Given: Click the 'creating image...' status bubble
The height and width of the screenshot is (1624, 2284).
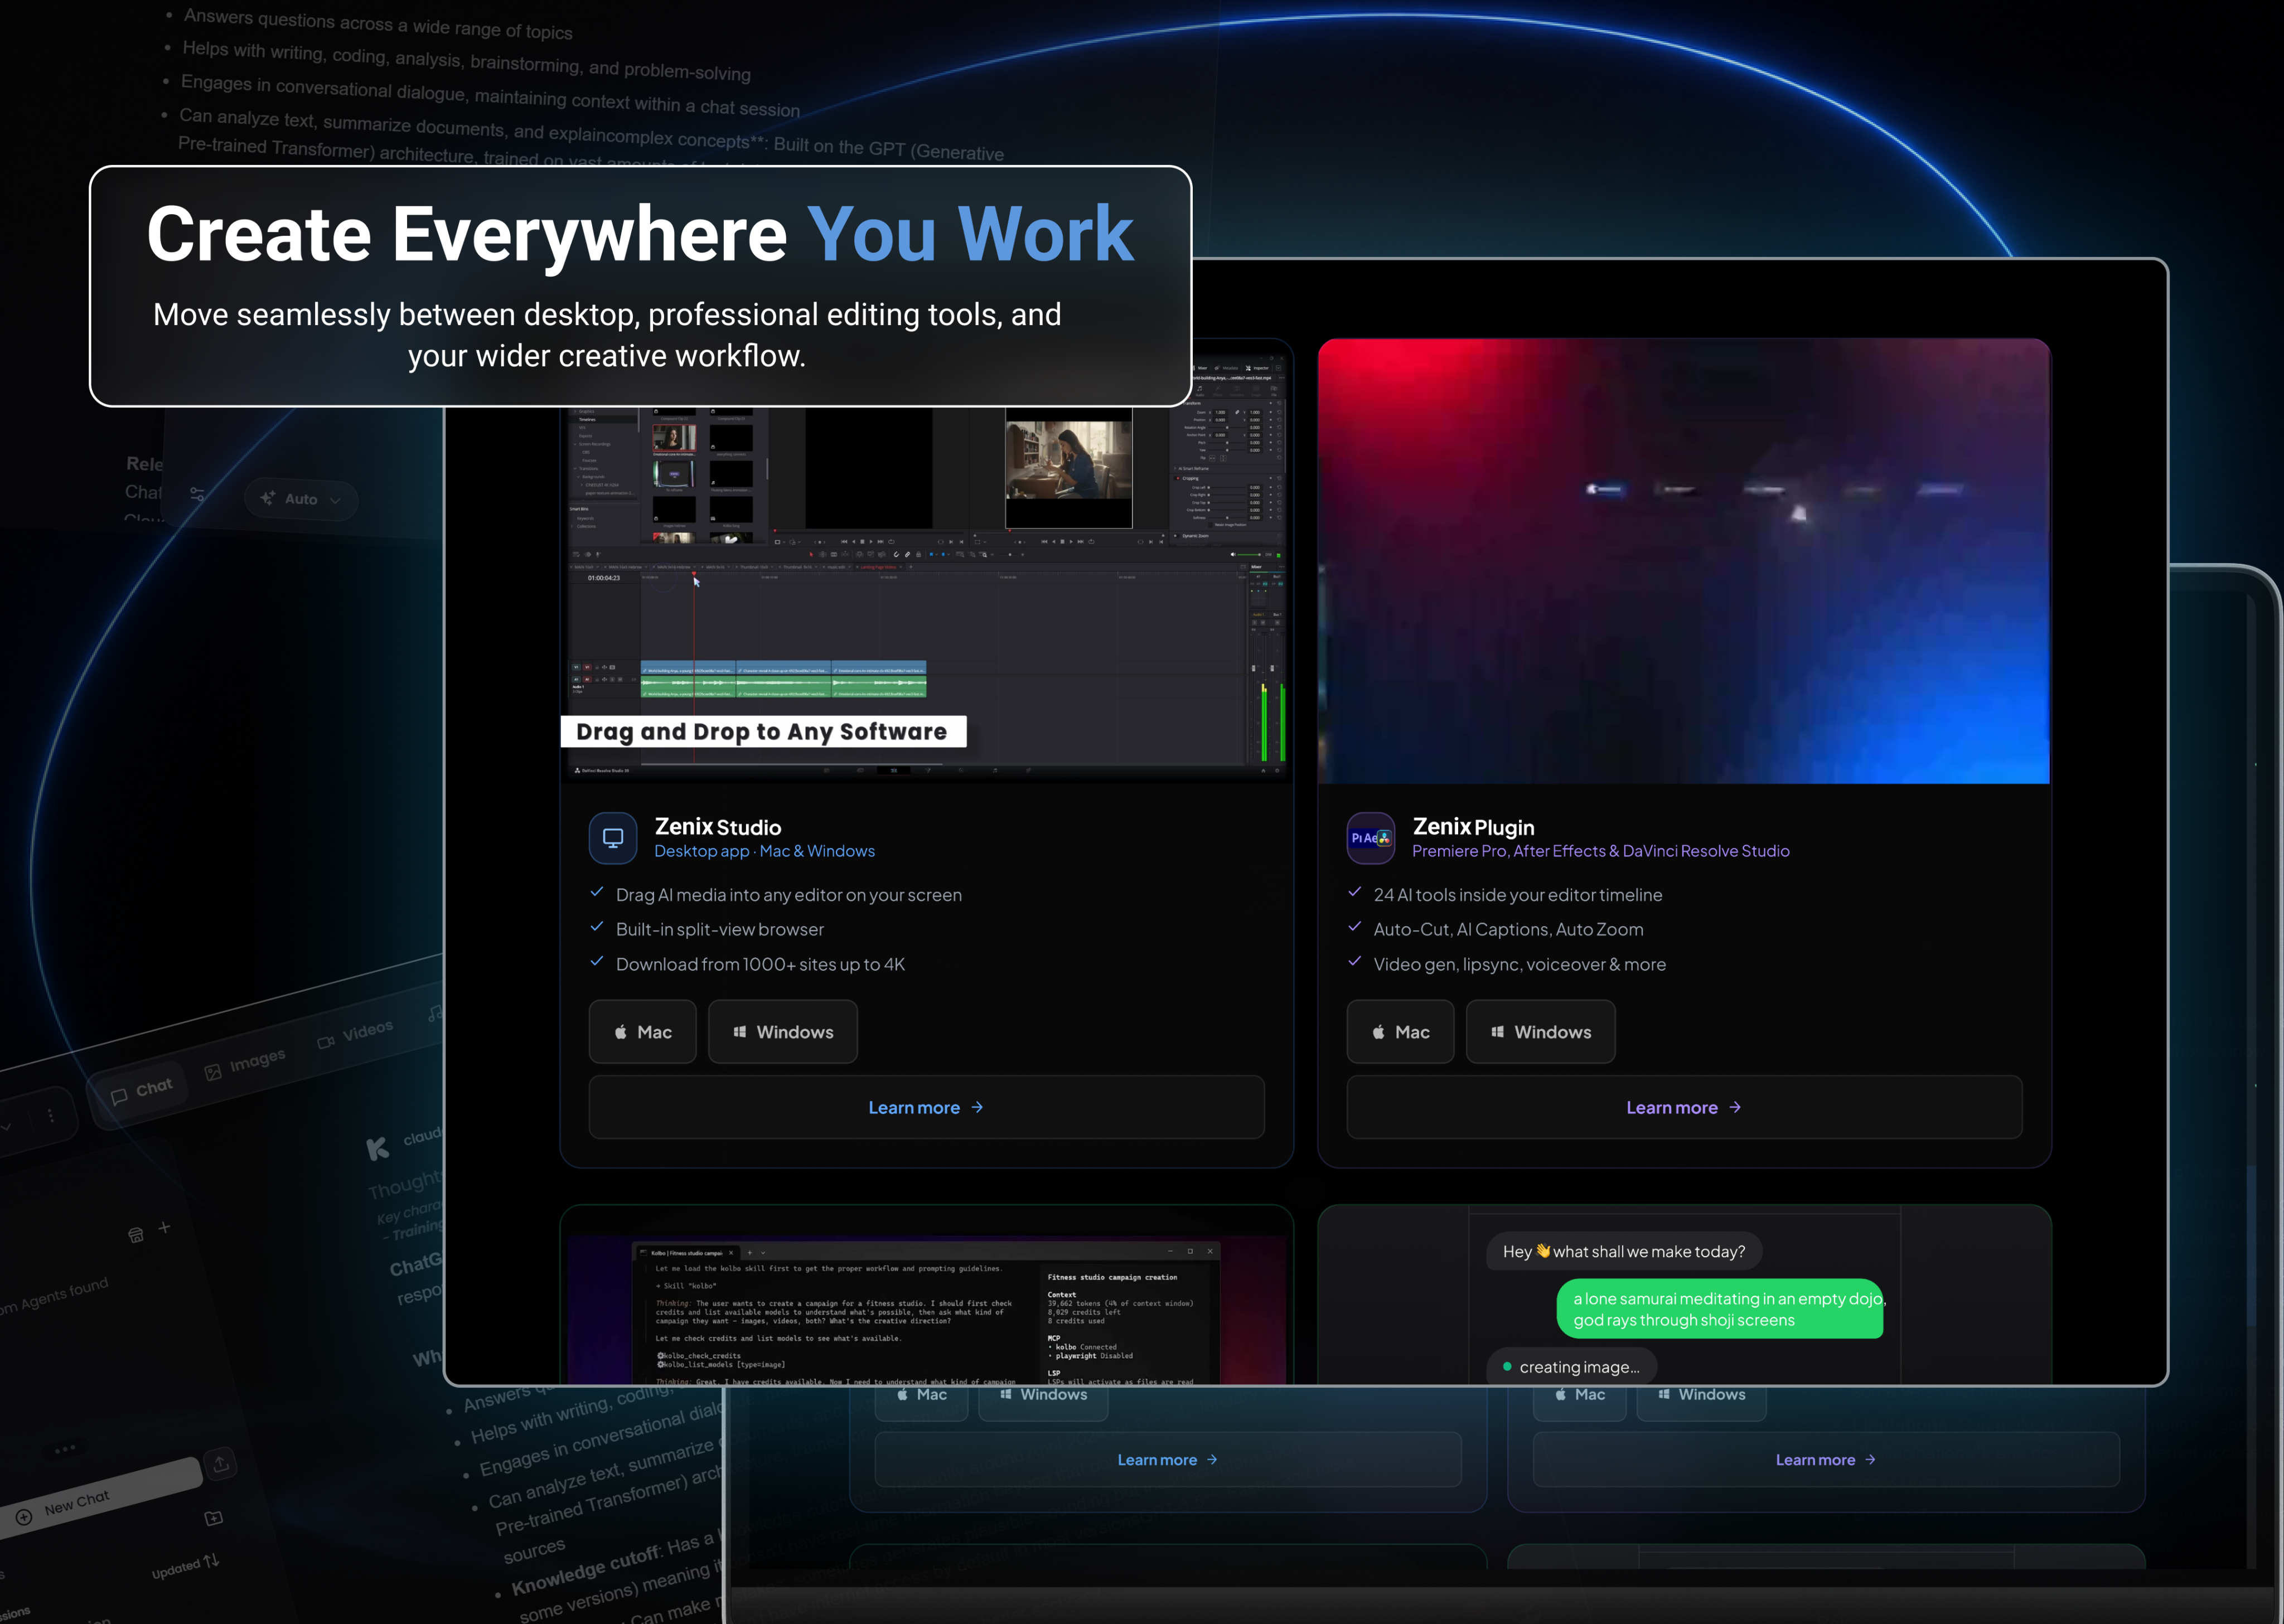Looking at the screenshot, I should pos(1571,1367).
